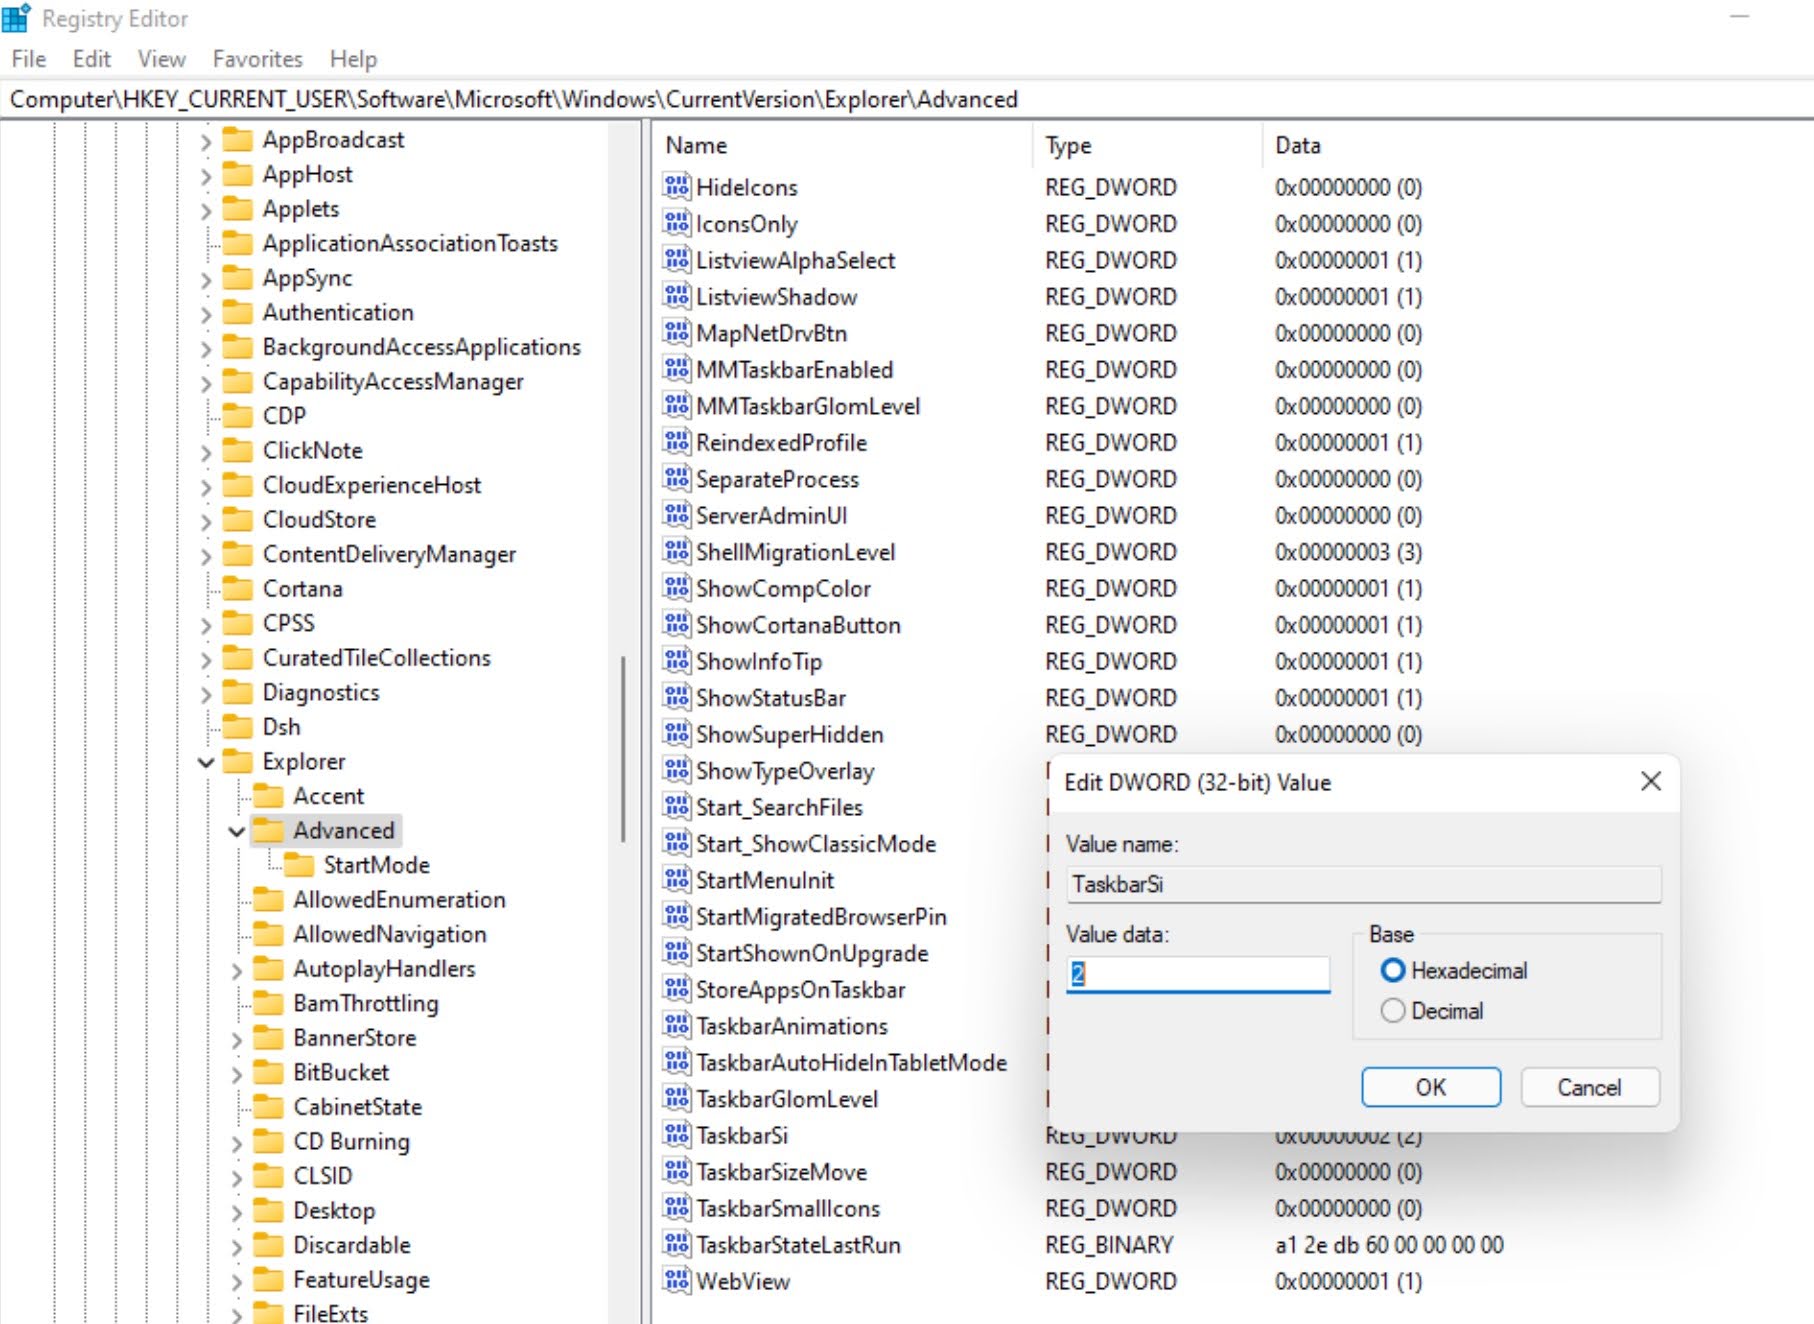
Task: Click the ShowSuperHidden value icon
Action: [677, 734]
